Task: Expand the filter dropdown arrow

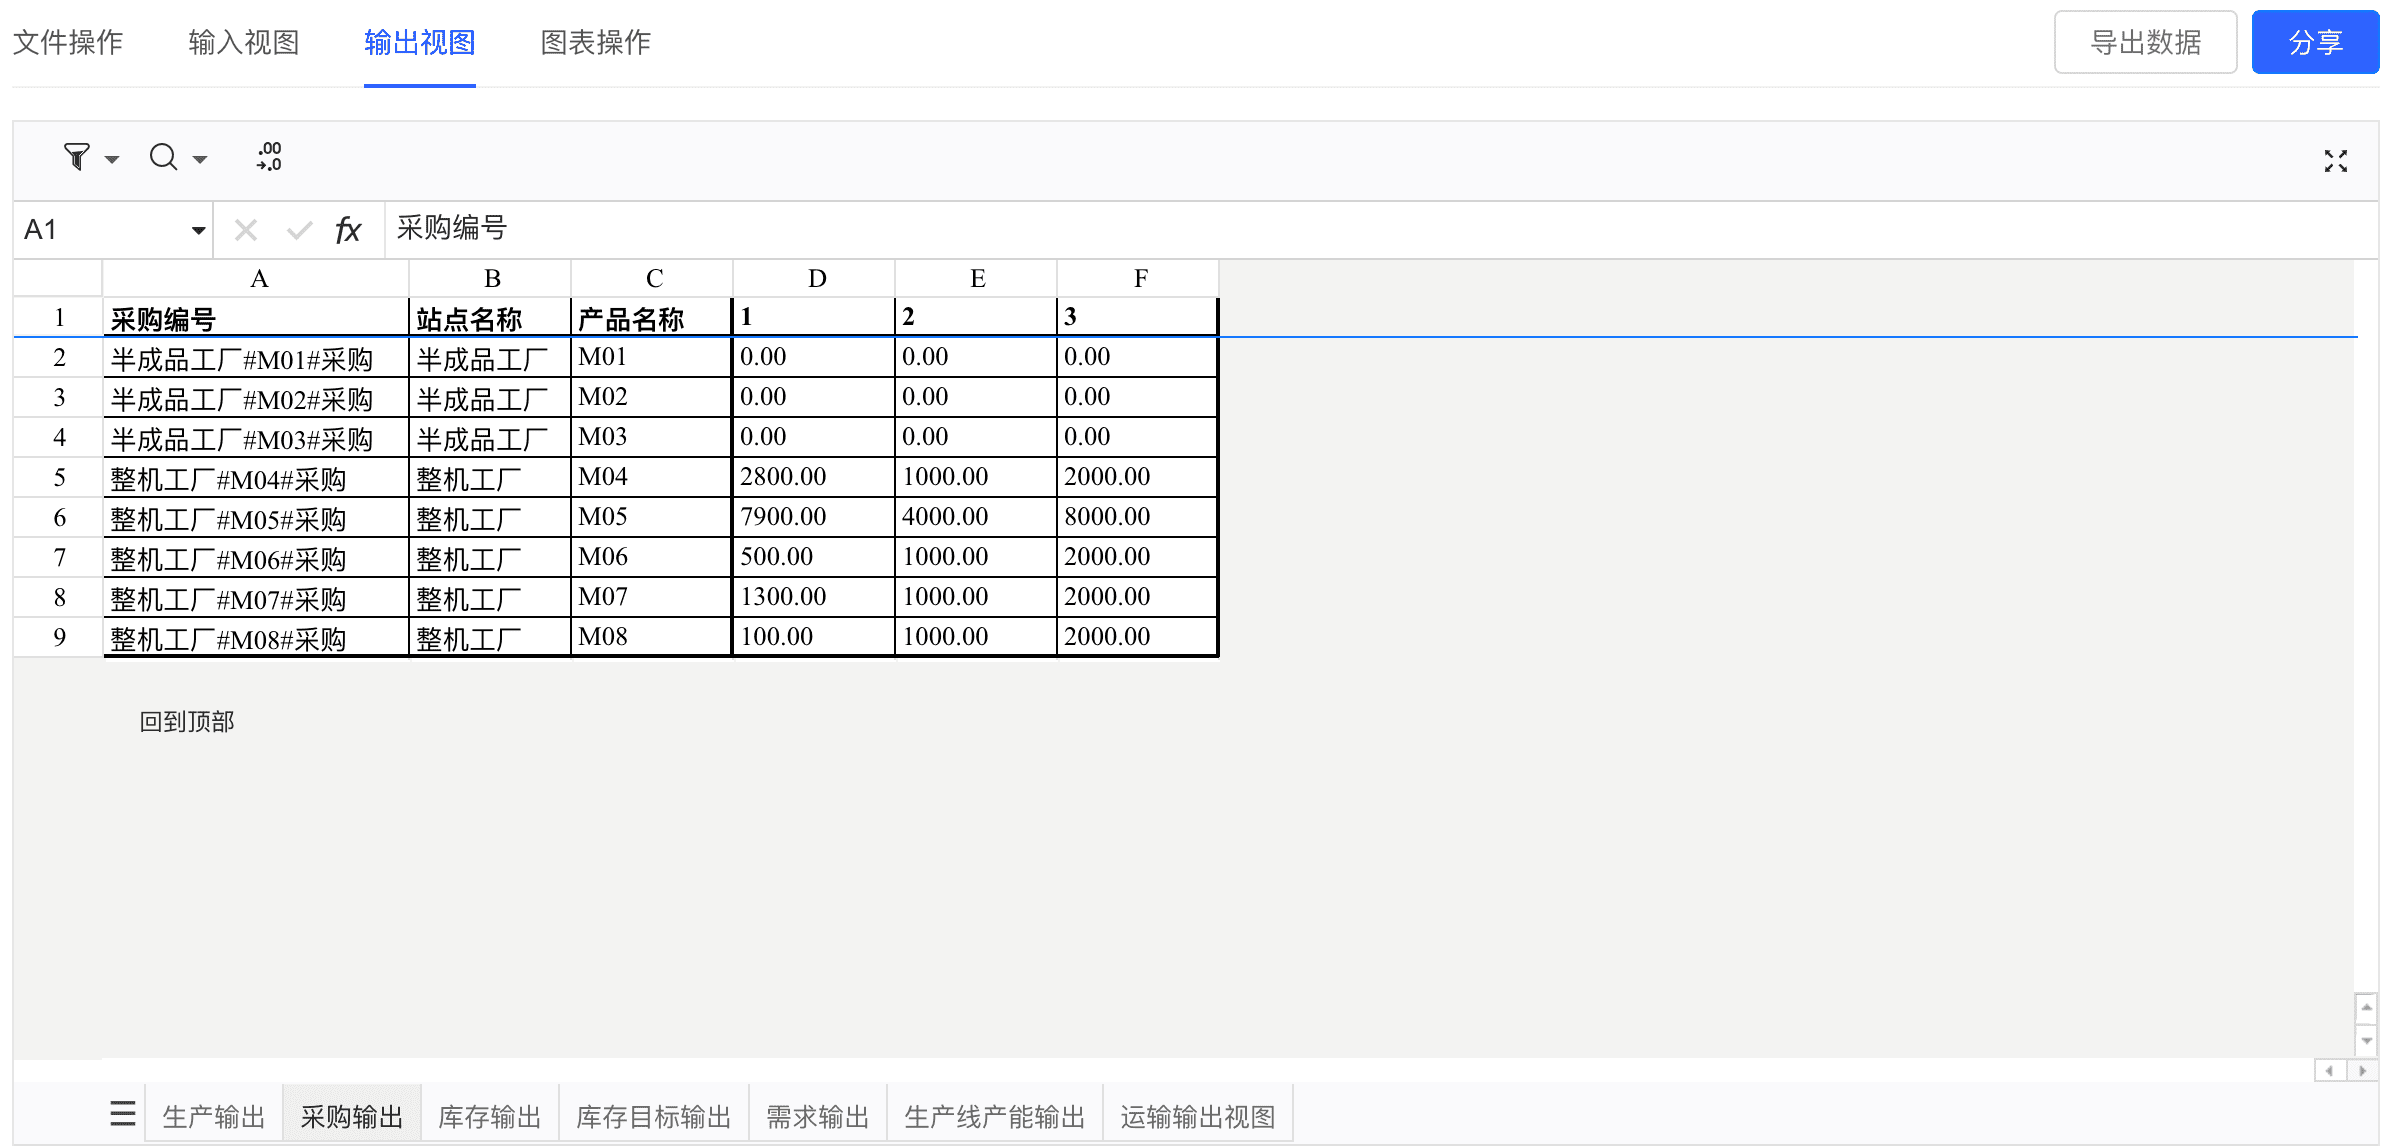Action: point(112,159)
